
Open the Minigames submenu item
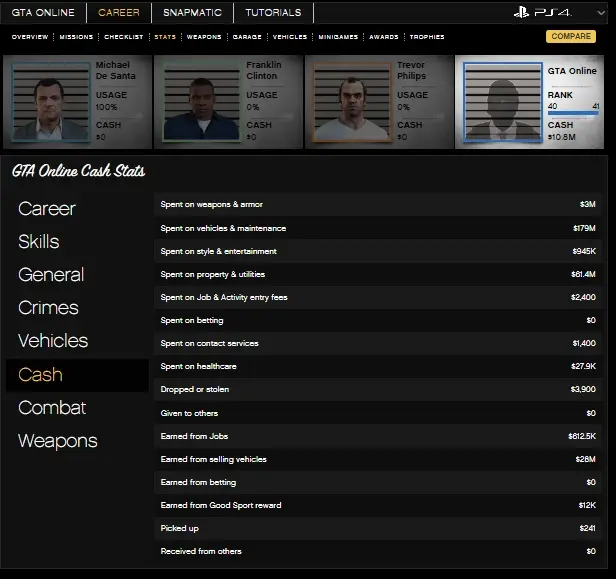pos(338,37)
